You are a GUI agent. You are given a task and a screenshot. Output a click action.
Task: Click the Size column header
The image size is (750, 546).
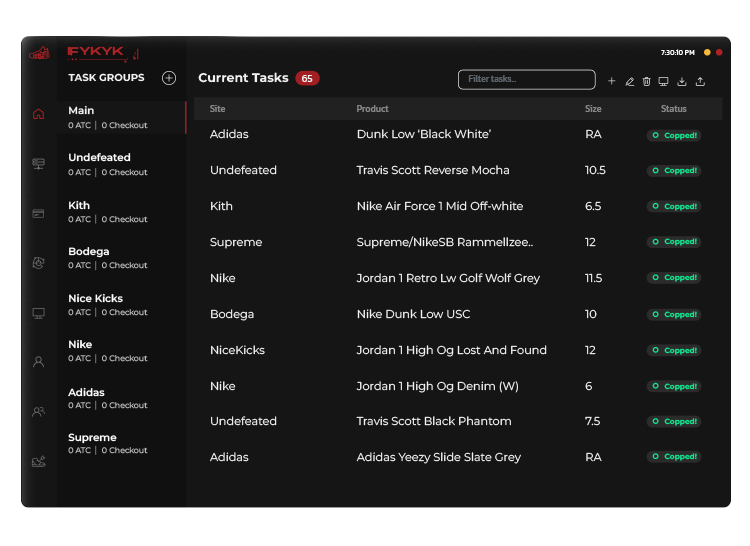tap(593, 108)
